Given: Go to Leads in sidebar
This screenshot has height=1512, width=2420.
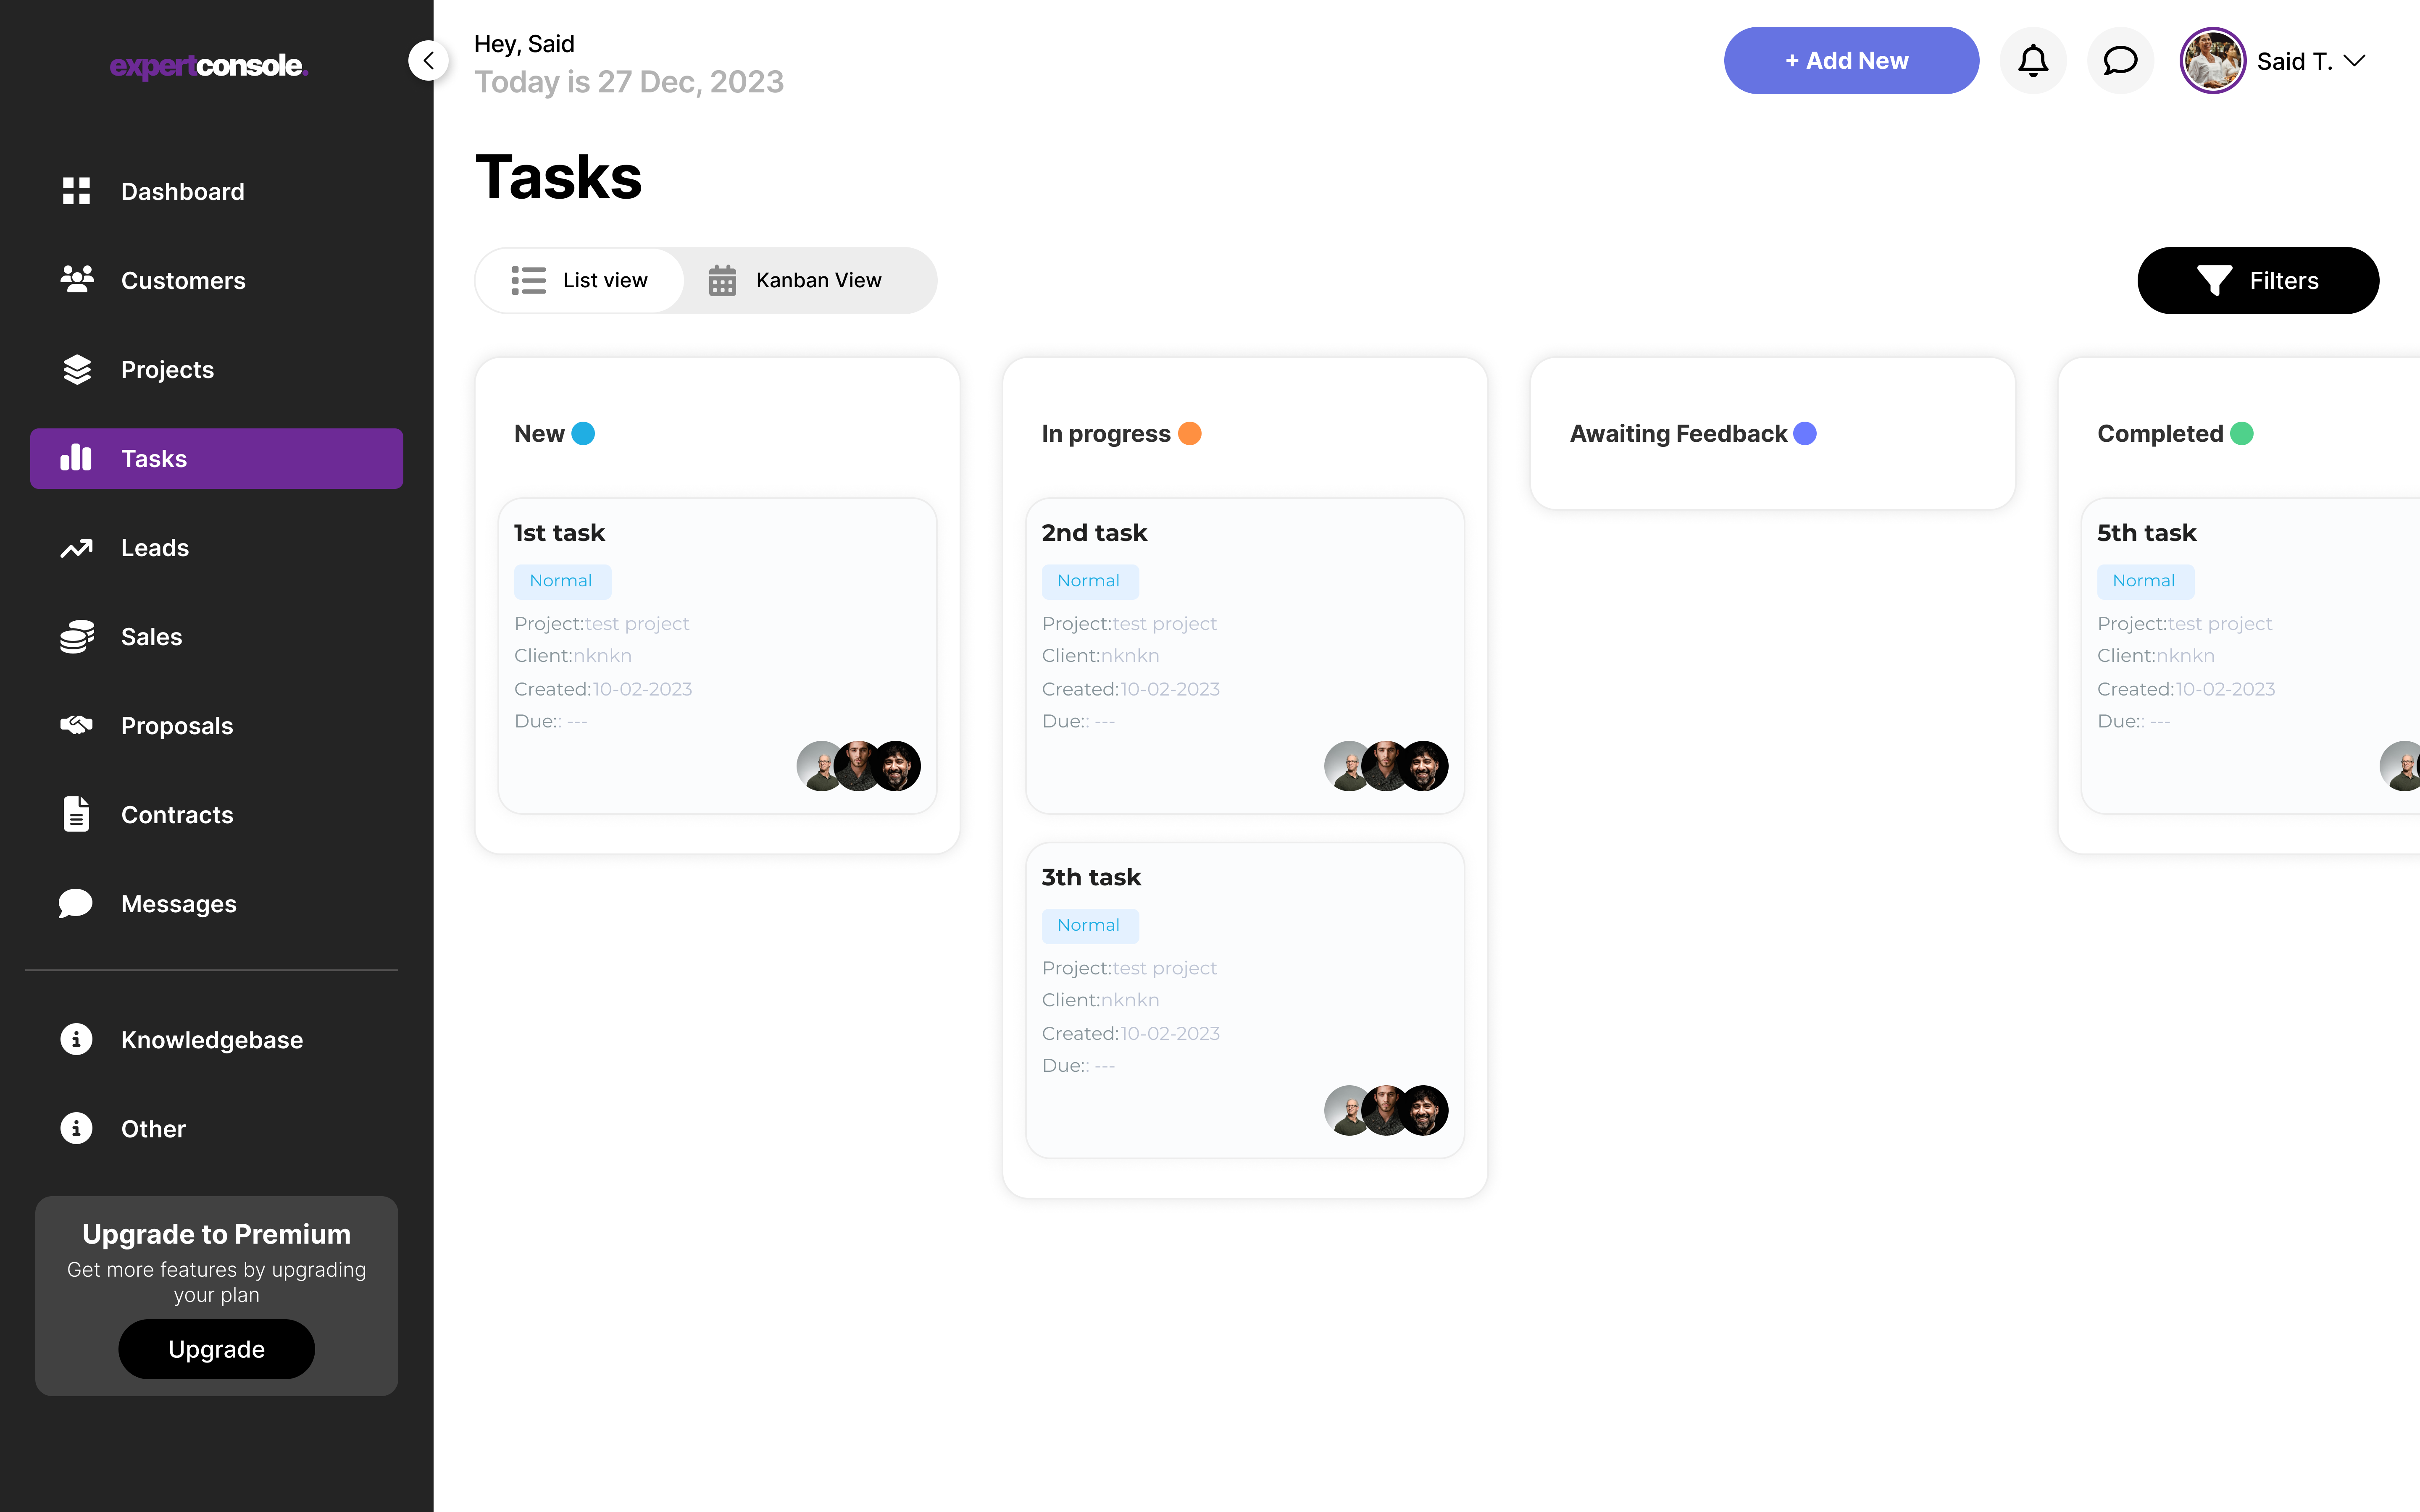Looking at the screenshot, I should point(154,547).
